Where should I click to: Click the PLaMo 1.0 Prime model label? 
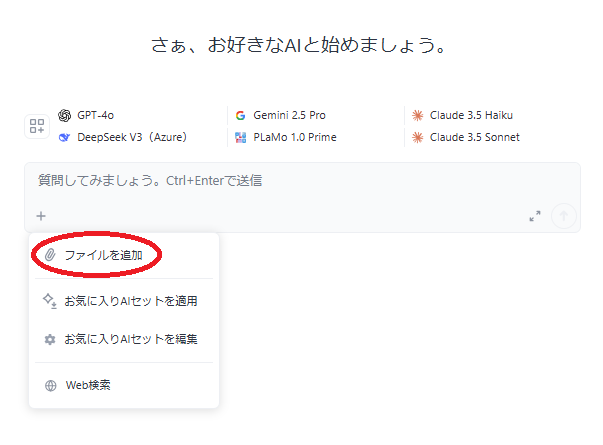[x=295, y=137]
